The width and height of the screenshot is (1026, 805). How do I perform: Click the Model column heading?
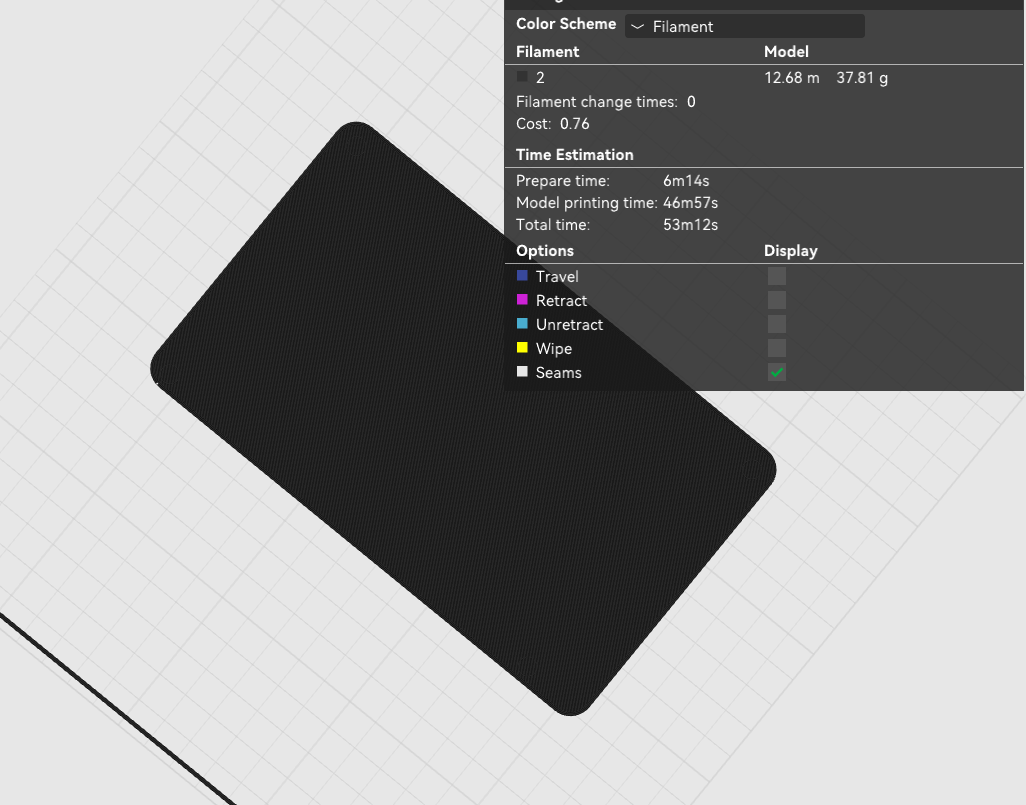point(787,52)
